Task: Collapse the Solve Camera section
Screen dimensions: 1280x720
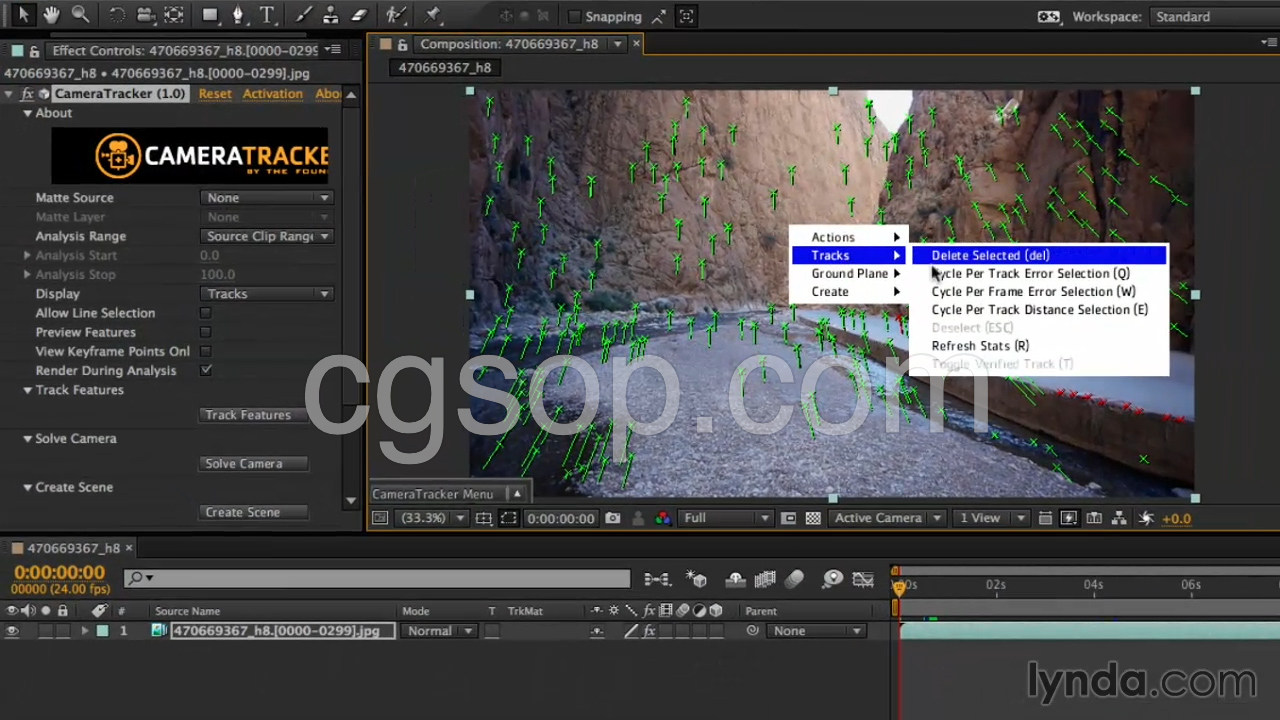Action: 28,439
